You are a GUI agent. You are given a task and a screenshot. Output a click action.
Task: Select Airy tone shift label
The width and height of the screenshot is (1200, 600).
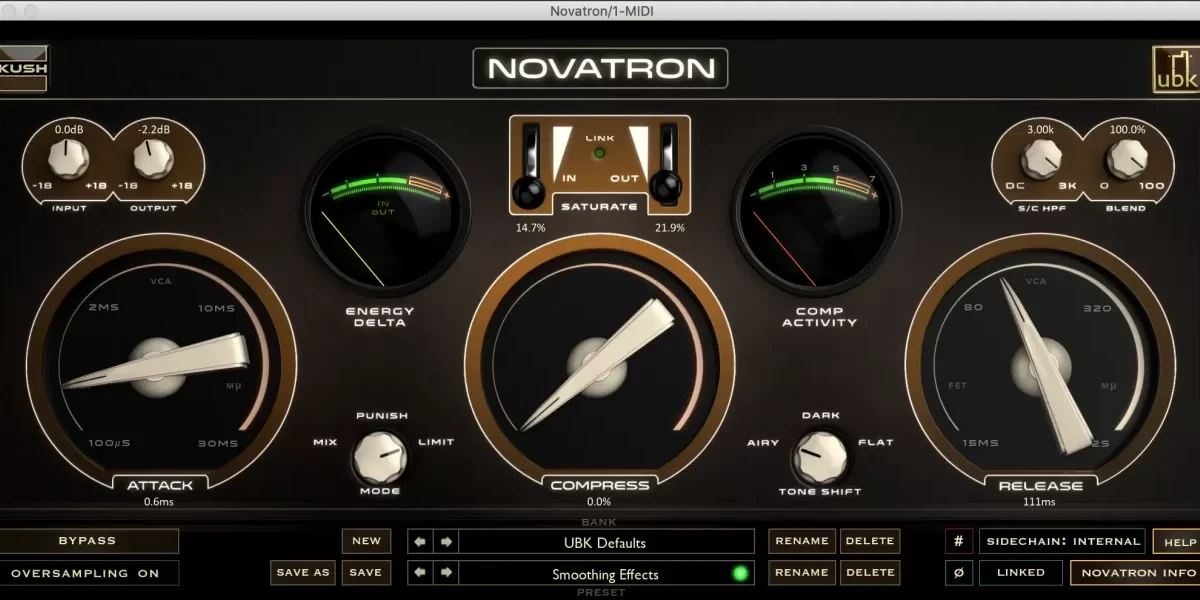(763, 442)
